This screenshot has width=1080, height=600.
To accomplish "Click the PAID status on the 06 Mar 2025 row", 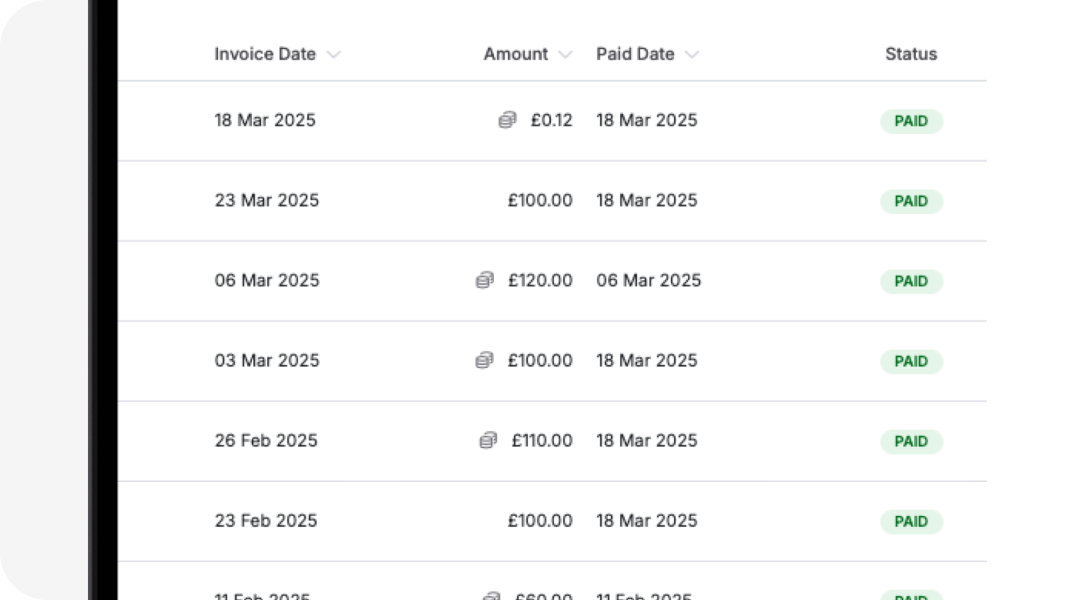I will [x=911, y=281].
